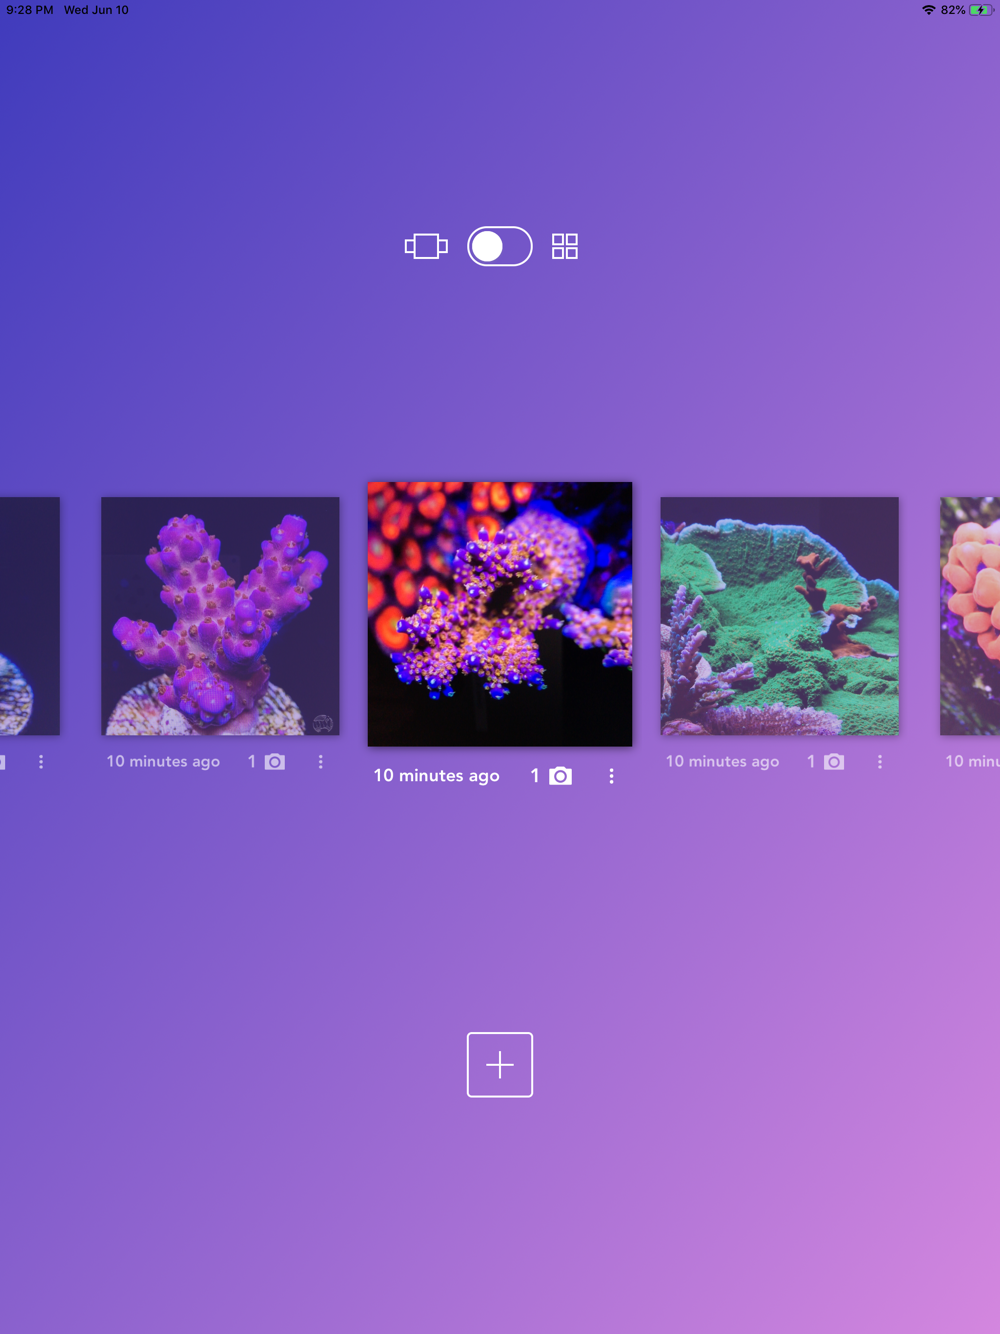This screenshot has width=1000, height=1334.
Task: Tap '10 minutes ago' label under center coral
Action: 436,776
